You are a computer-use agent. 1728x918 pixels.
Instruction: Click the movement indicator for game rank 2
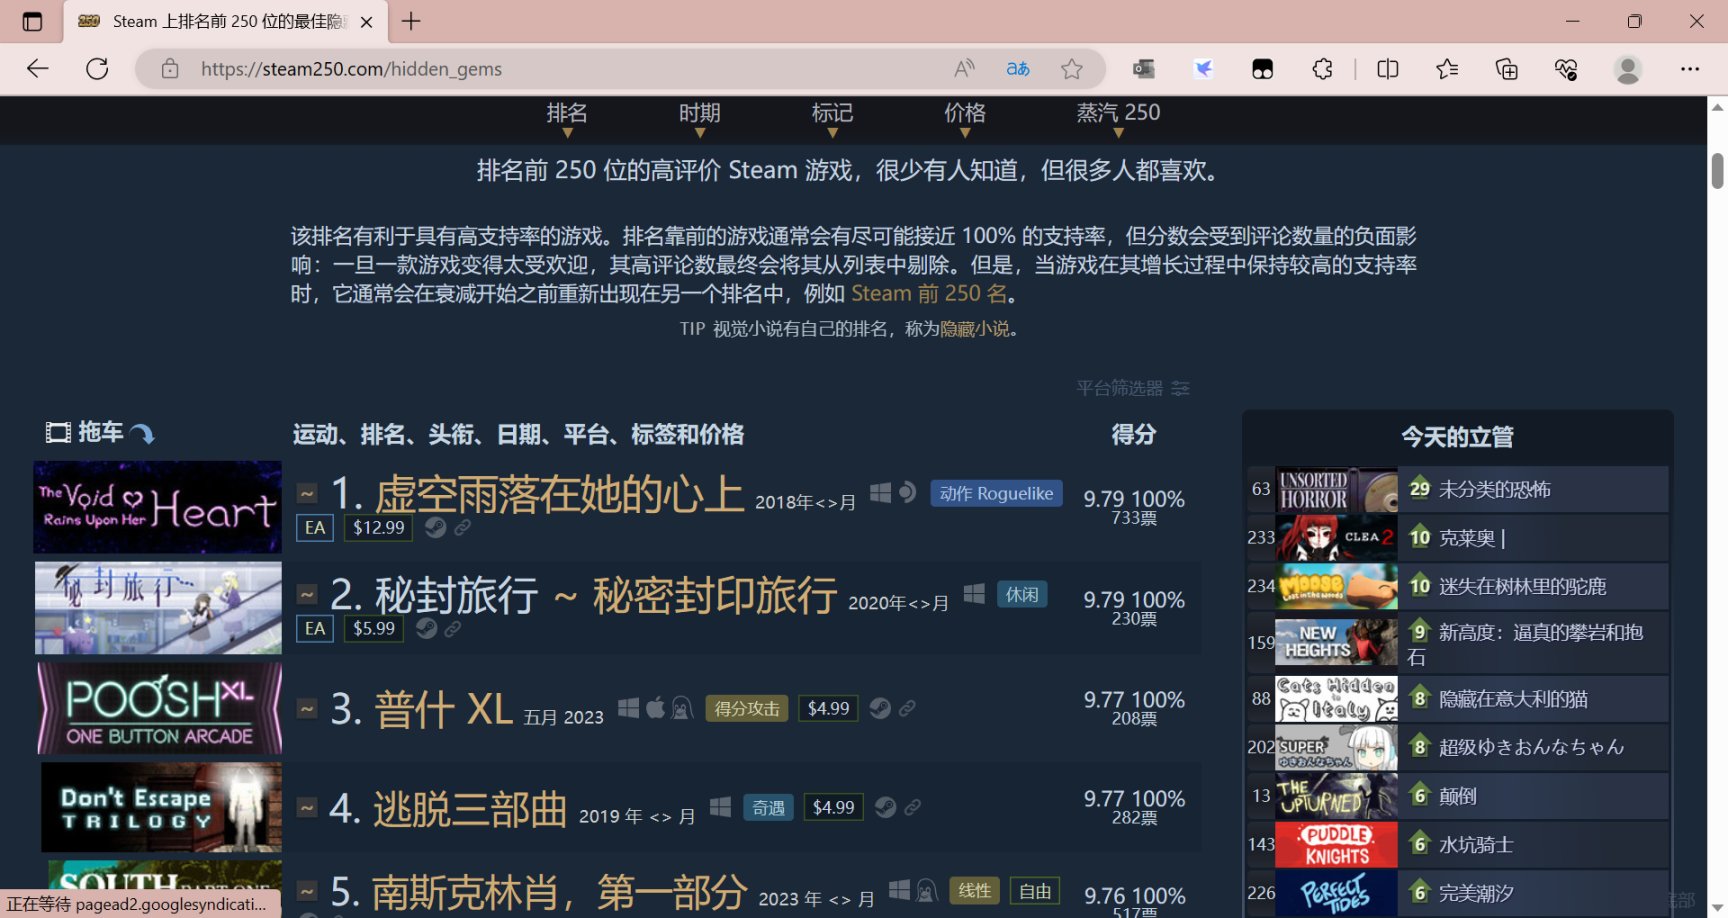(x=307, y=594)
